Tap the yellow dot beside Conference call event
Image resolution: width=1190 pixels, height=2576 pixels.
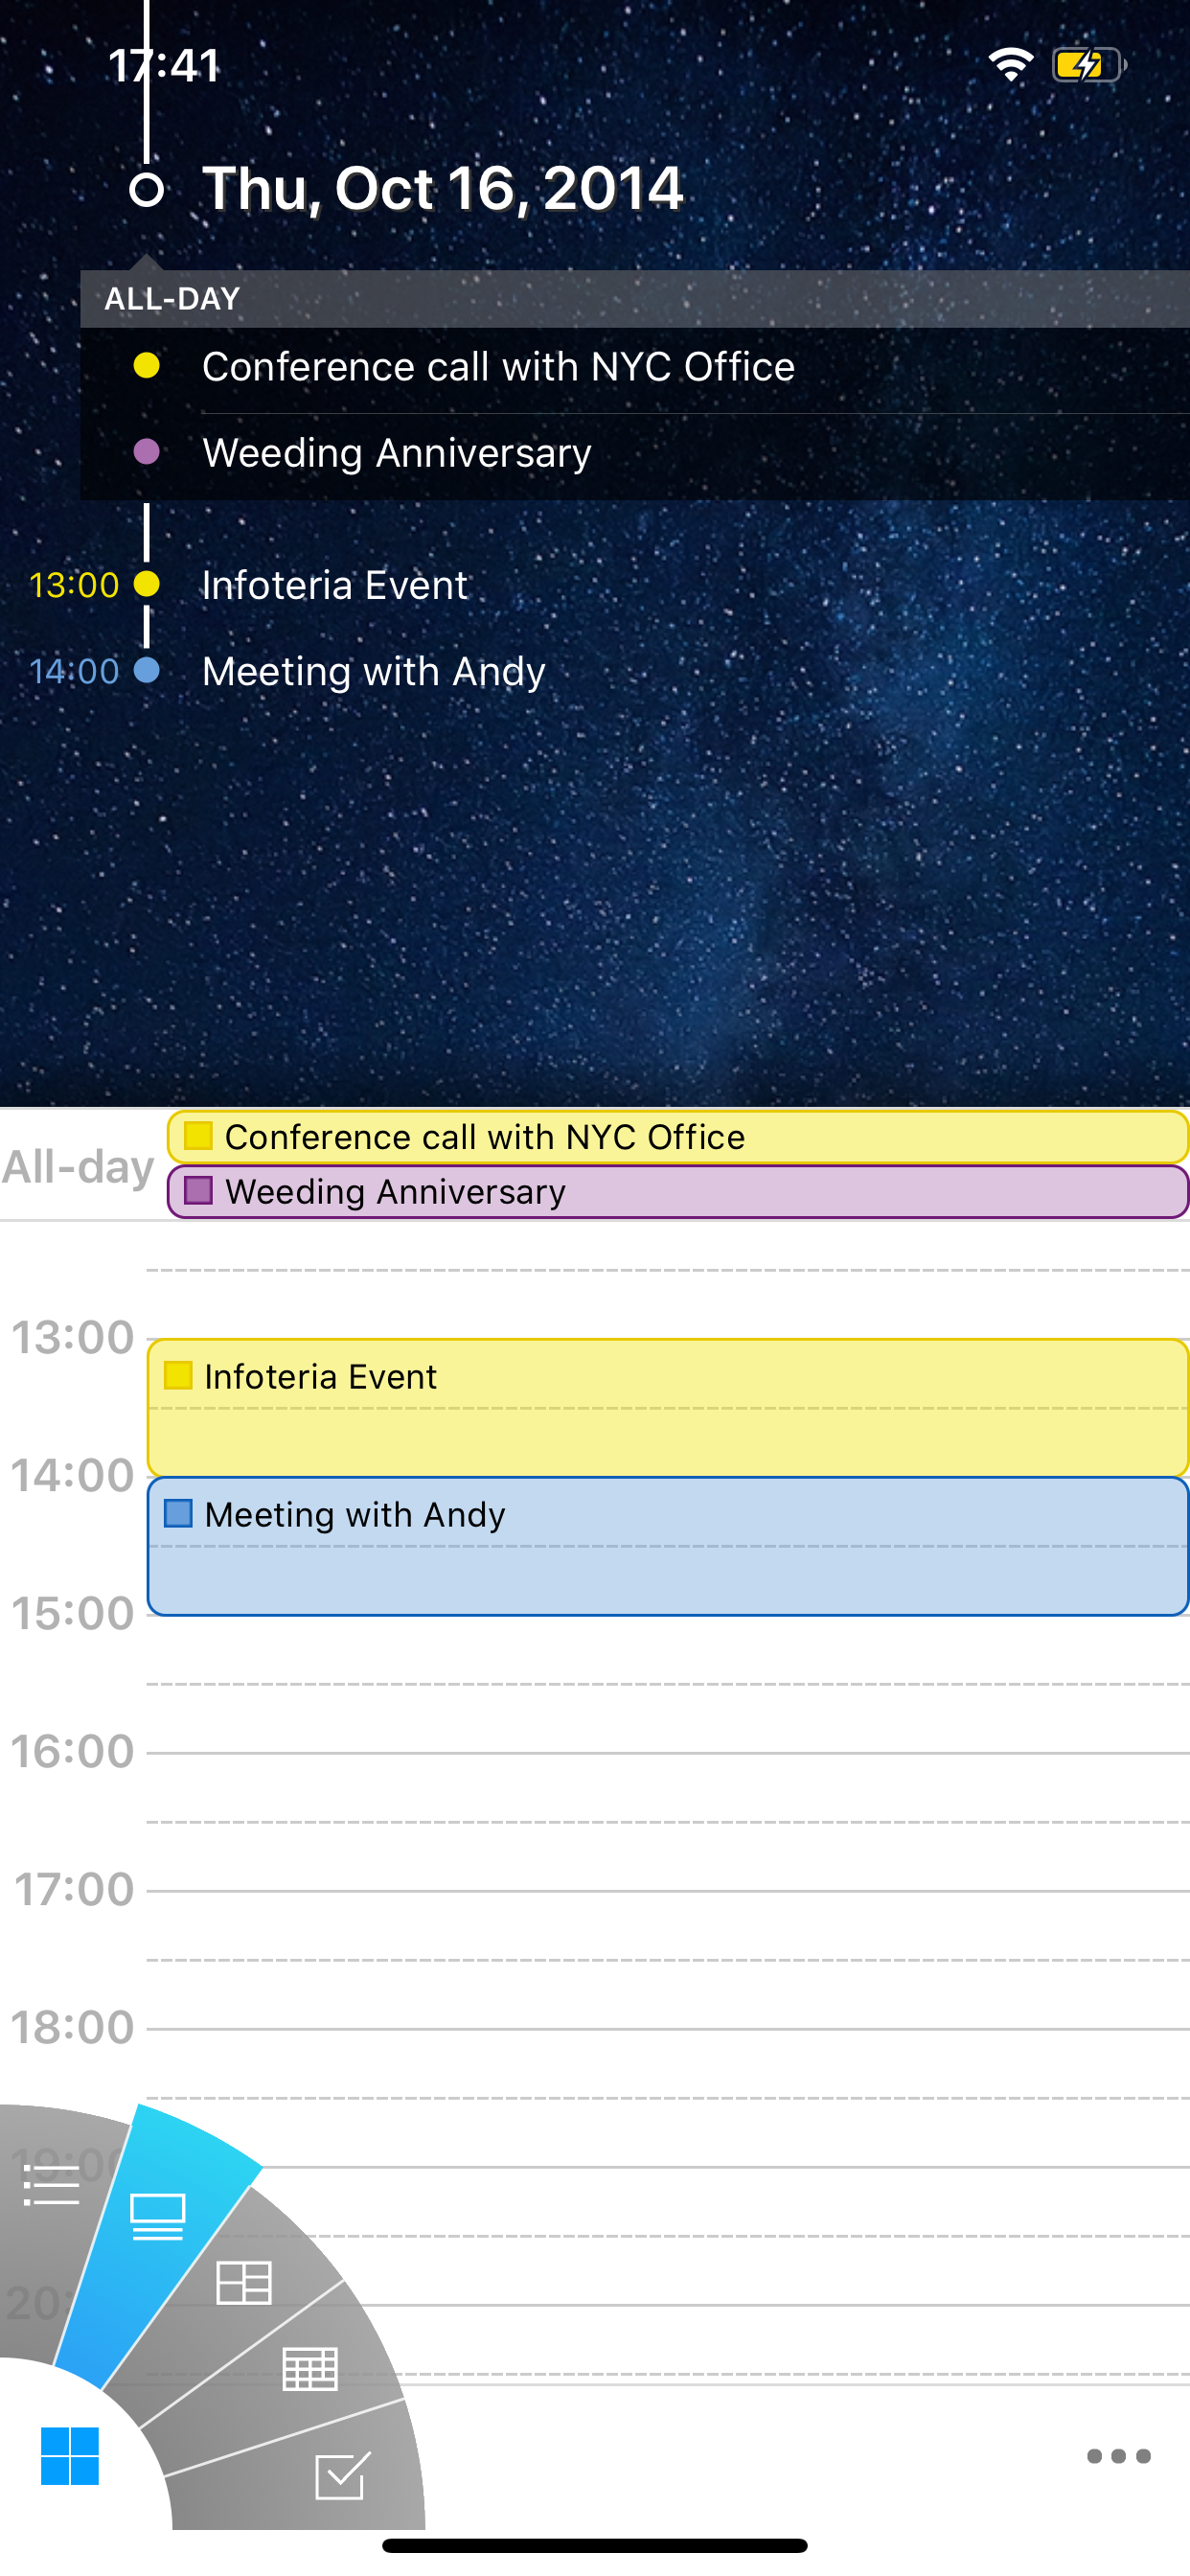click(146, 366)
